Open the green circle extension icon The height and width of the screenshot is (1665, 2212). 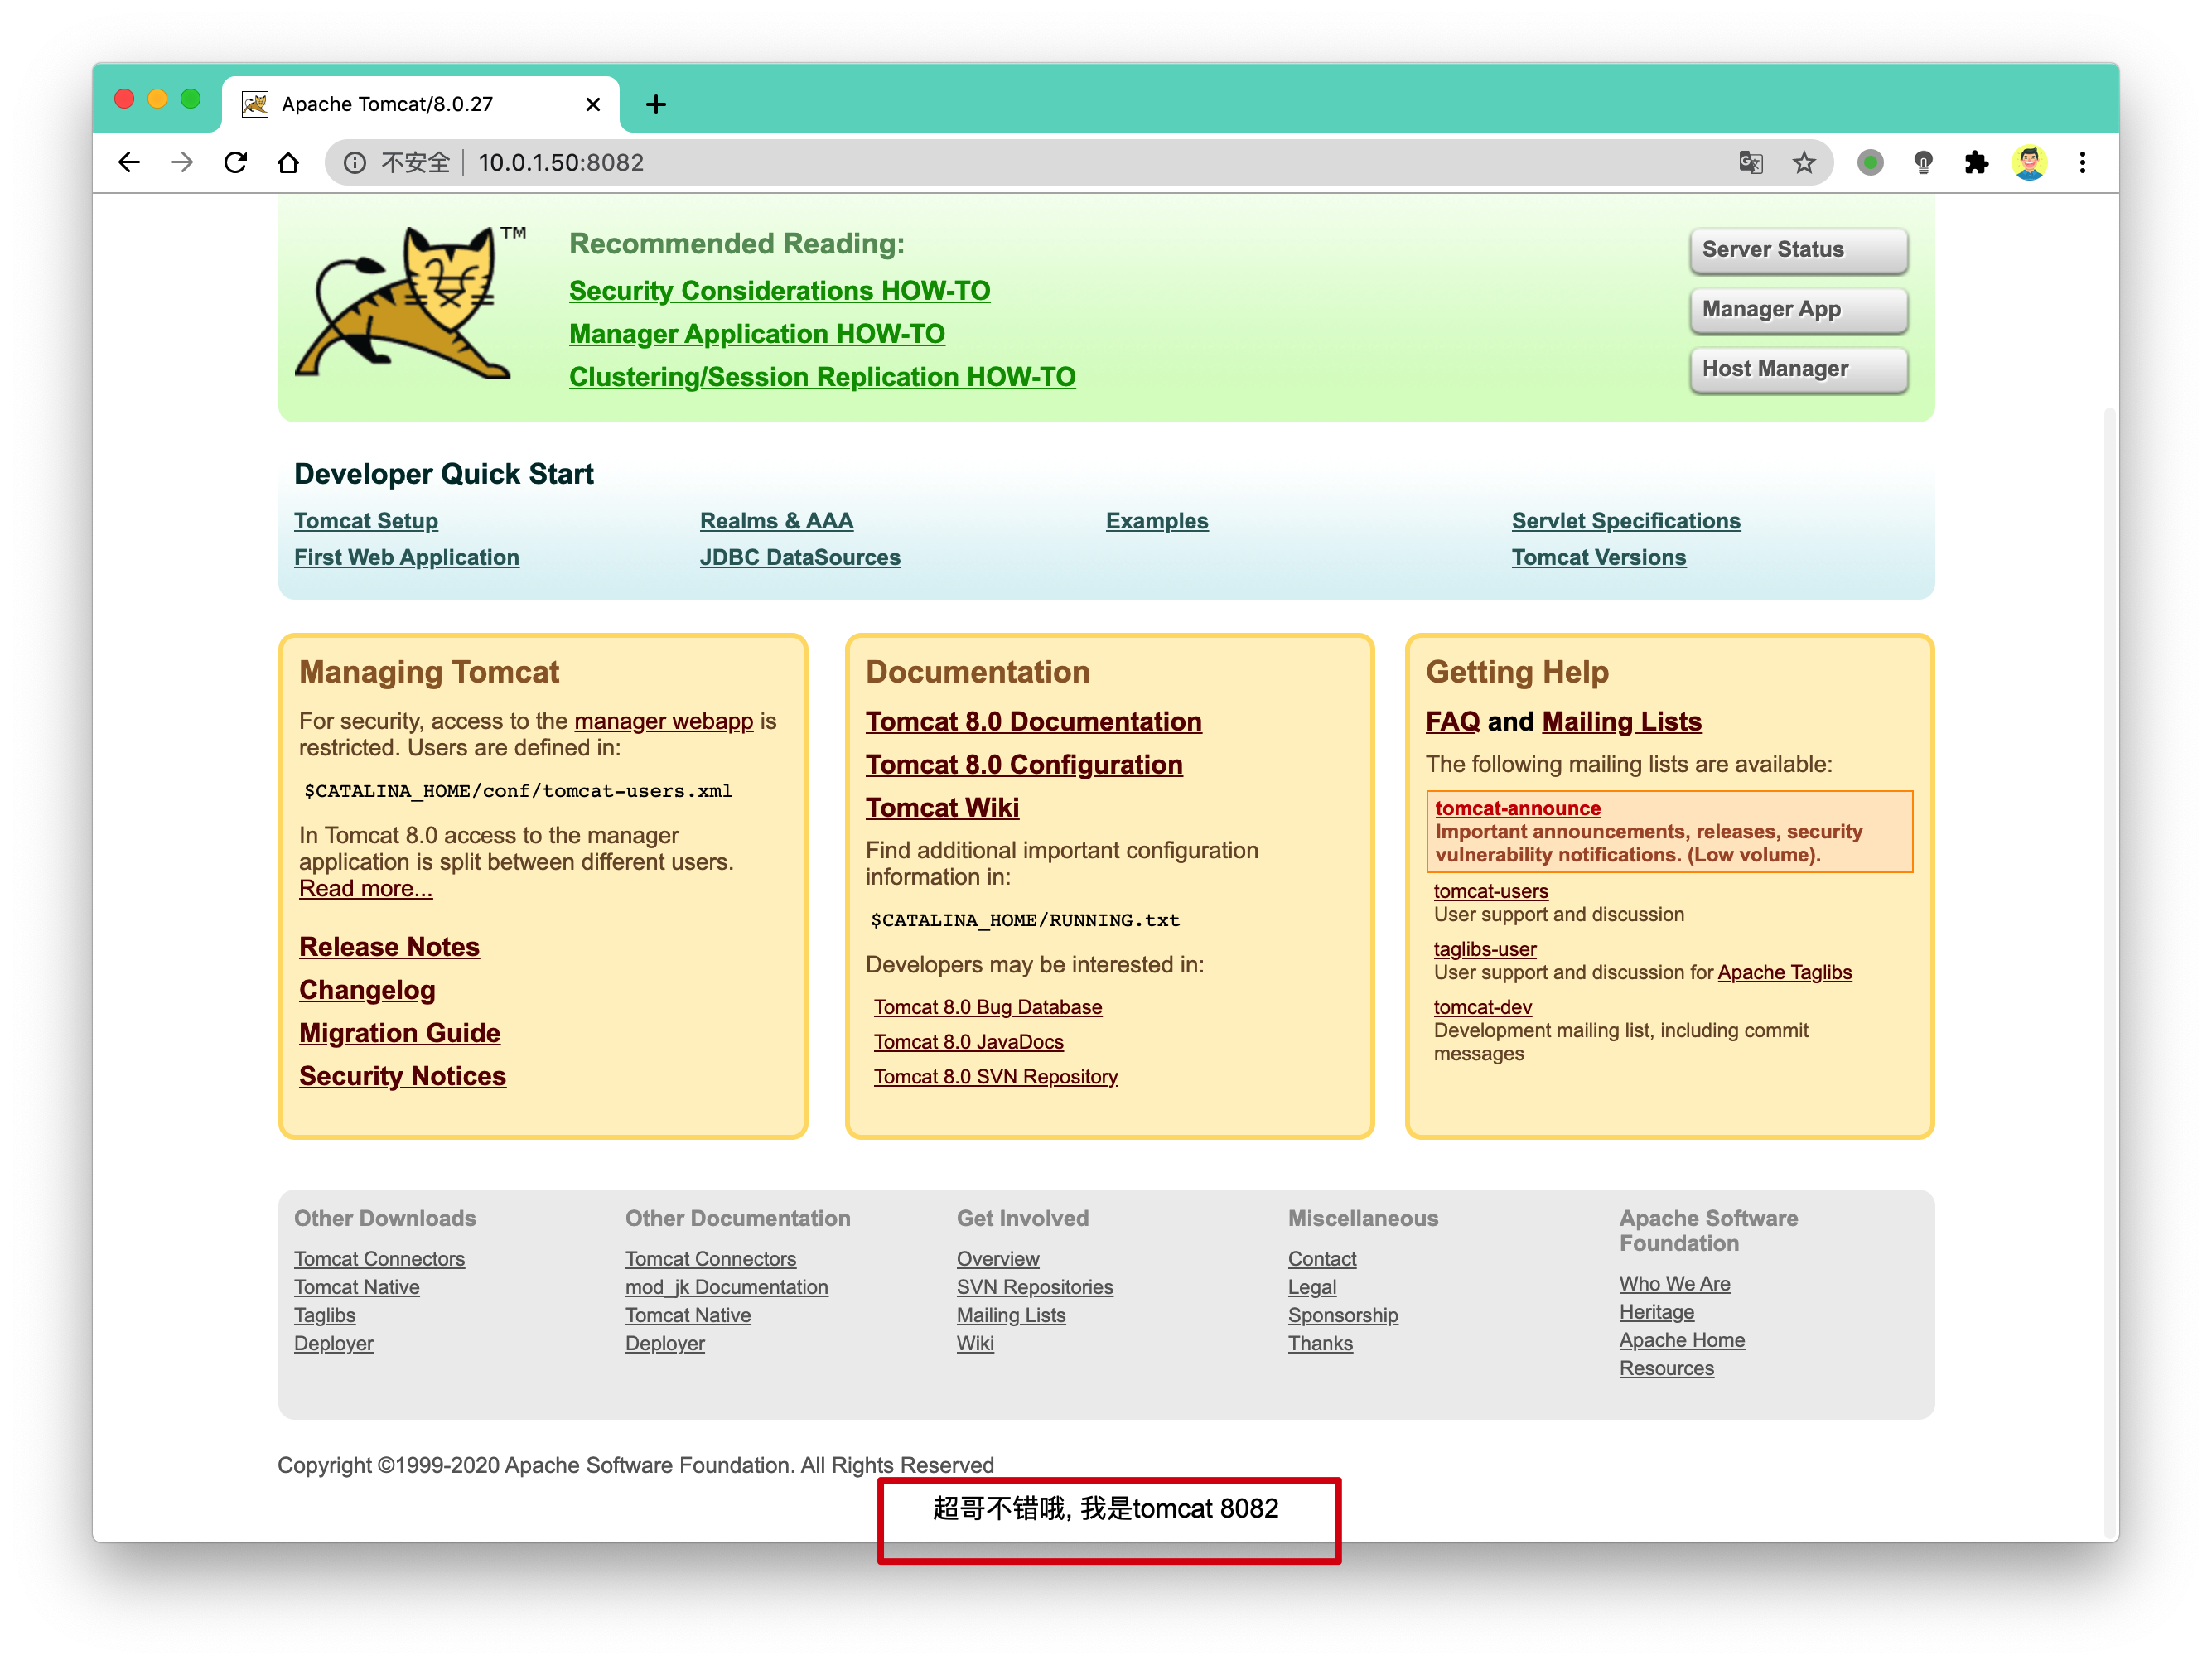coord(1870,162)
